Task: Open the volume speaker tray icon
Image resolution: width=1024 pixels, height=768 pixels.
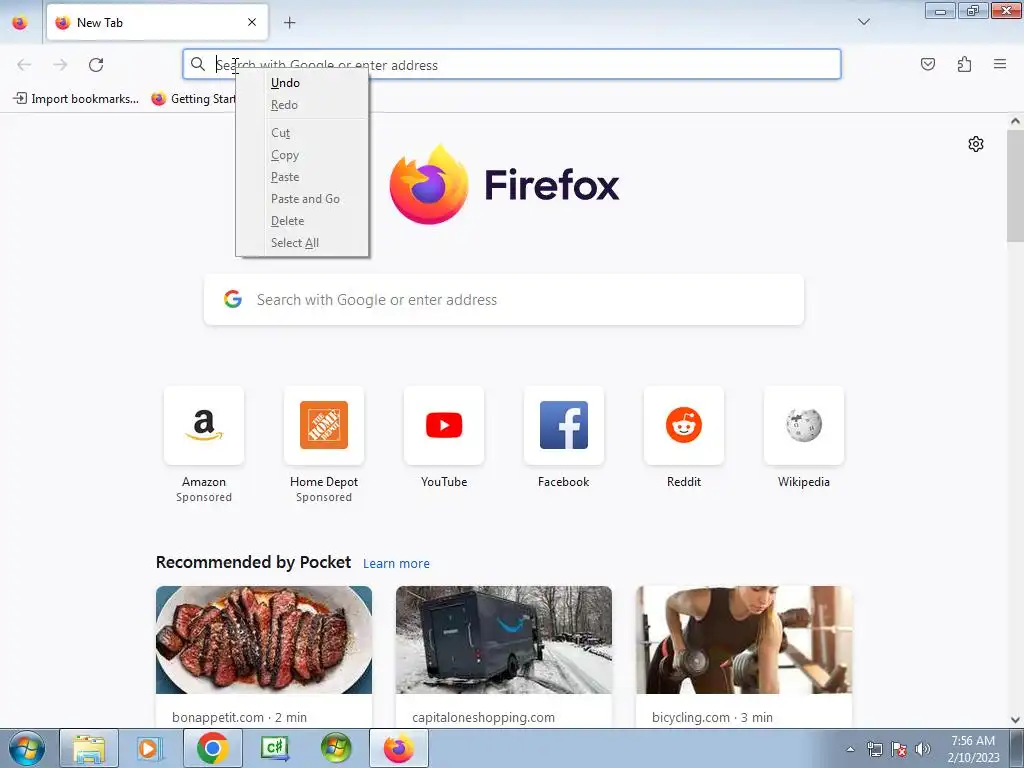Action: pos(923,749)
